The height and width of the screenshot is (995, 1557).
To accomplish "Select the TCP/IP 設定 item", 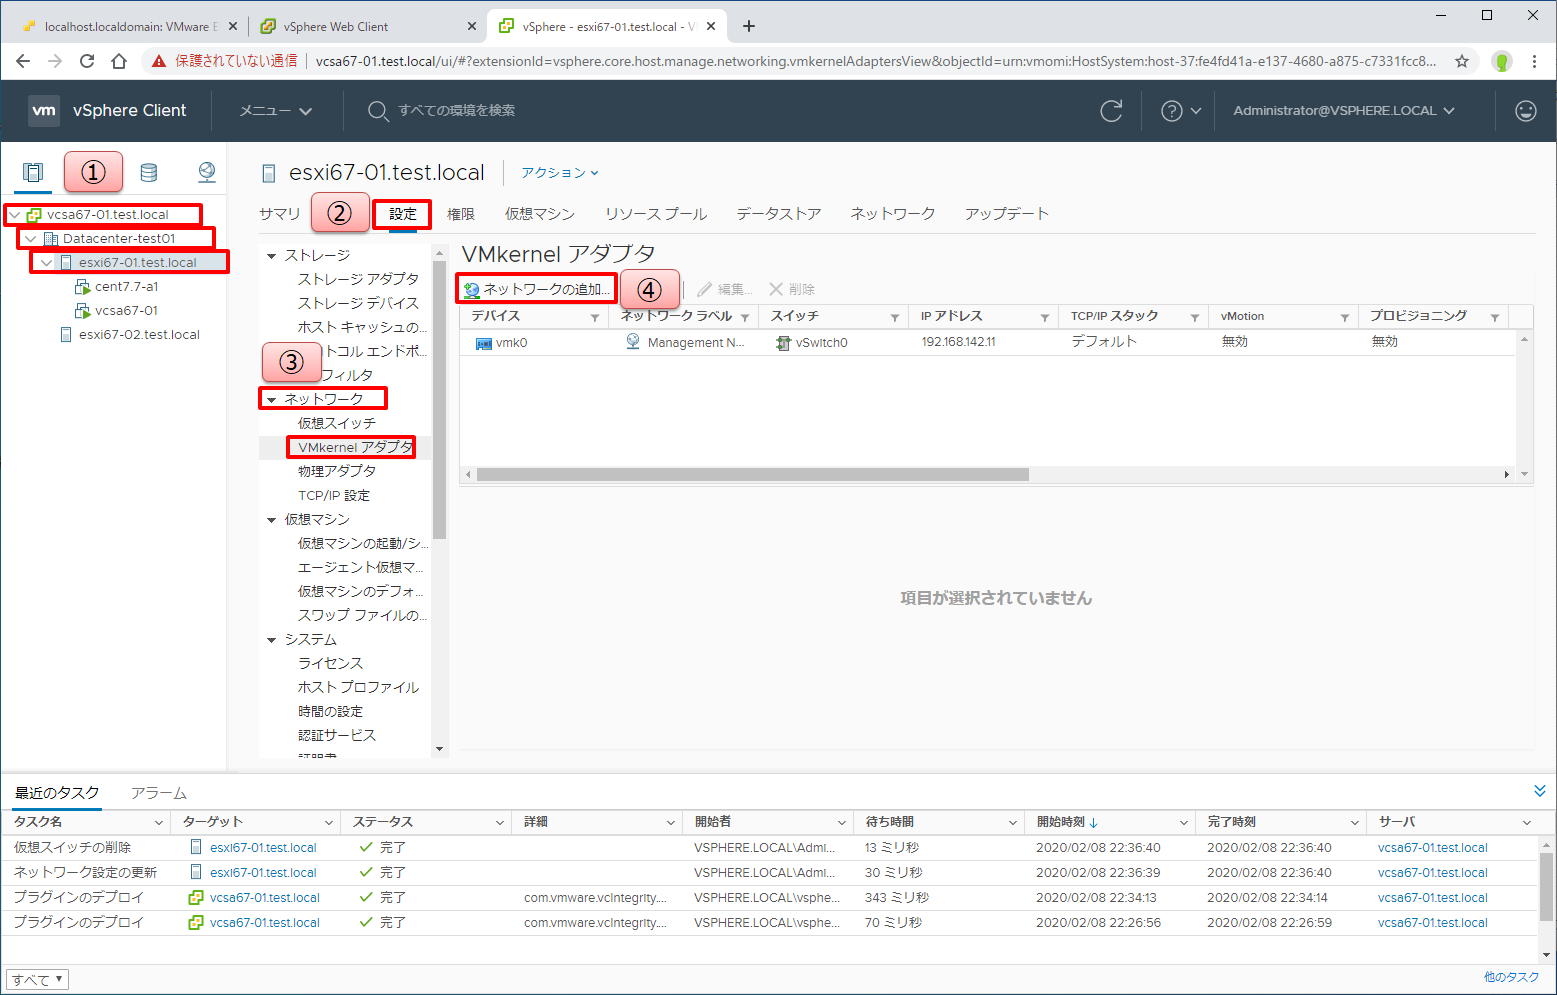I will coord(334,495).
